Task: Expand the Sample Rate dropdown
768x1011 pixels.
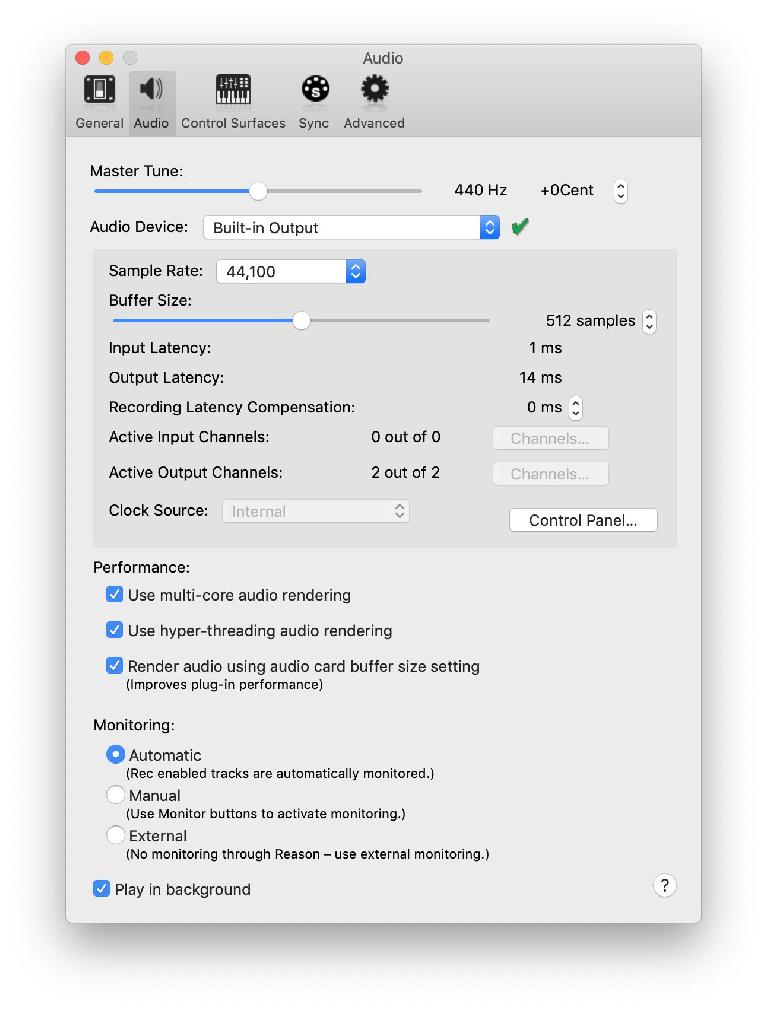Action: click(291, 271)
